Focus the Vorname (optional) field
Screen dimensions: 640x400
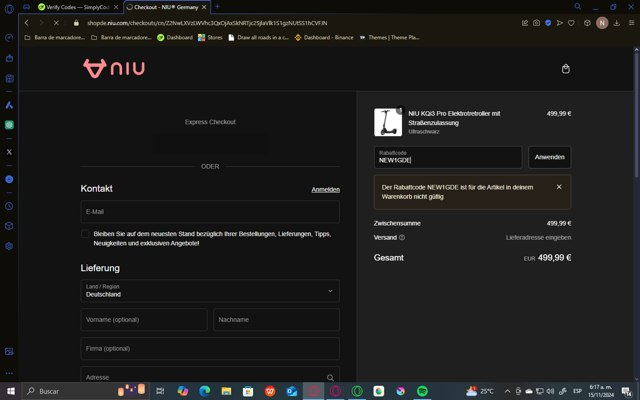click(x=144, y=320)
